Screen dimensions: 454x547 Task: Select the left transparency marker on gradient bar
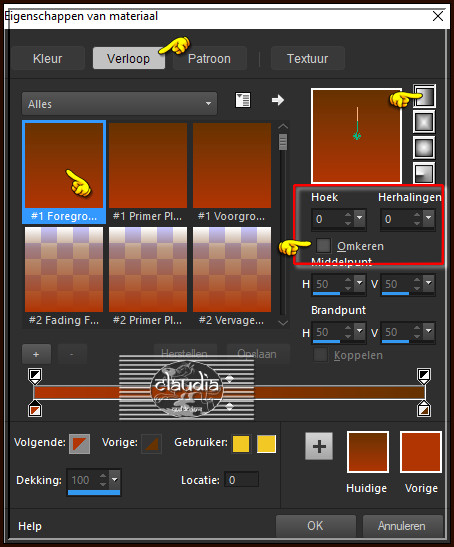35,376
